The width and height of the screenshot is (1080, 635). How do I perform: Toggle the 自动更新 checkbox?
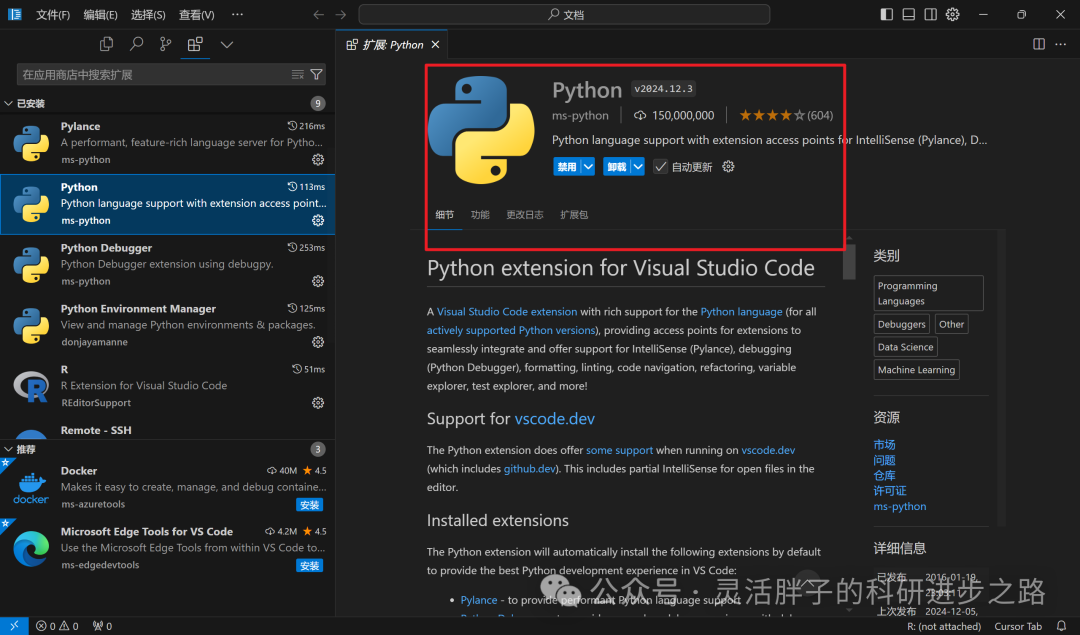click(x=660, y=167)
